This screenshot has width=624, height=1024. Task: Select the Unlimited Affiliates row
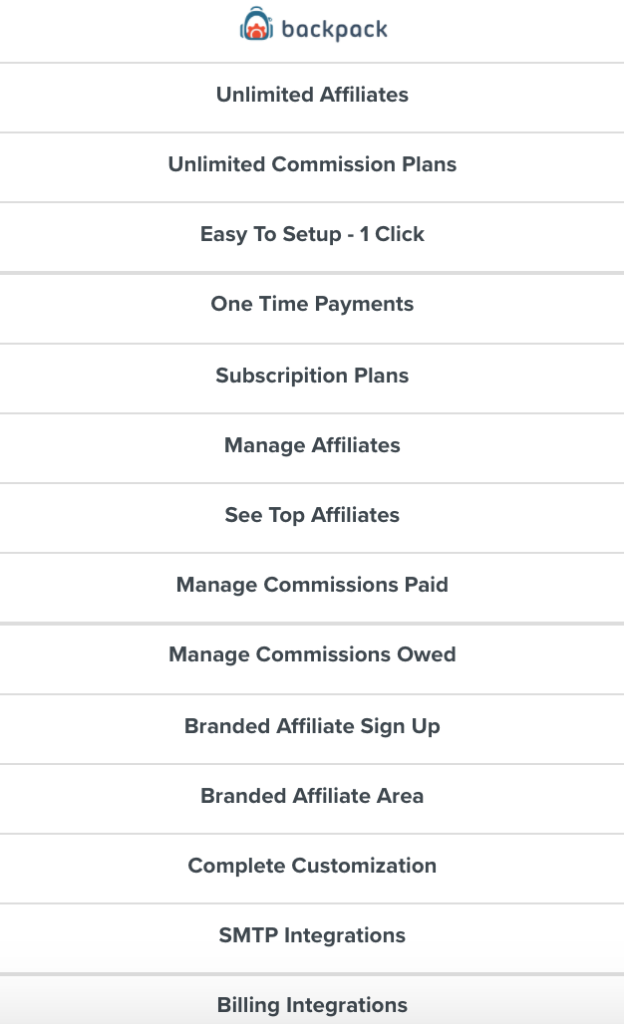pyautogui.click(x=312, y=98)
